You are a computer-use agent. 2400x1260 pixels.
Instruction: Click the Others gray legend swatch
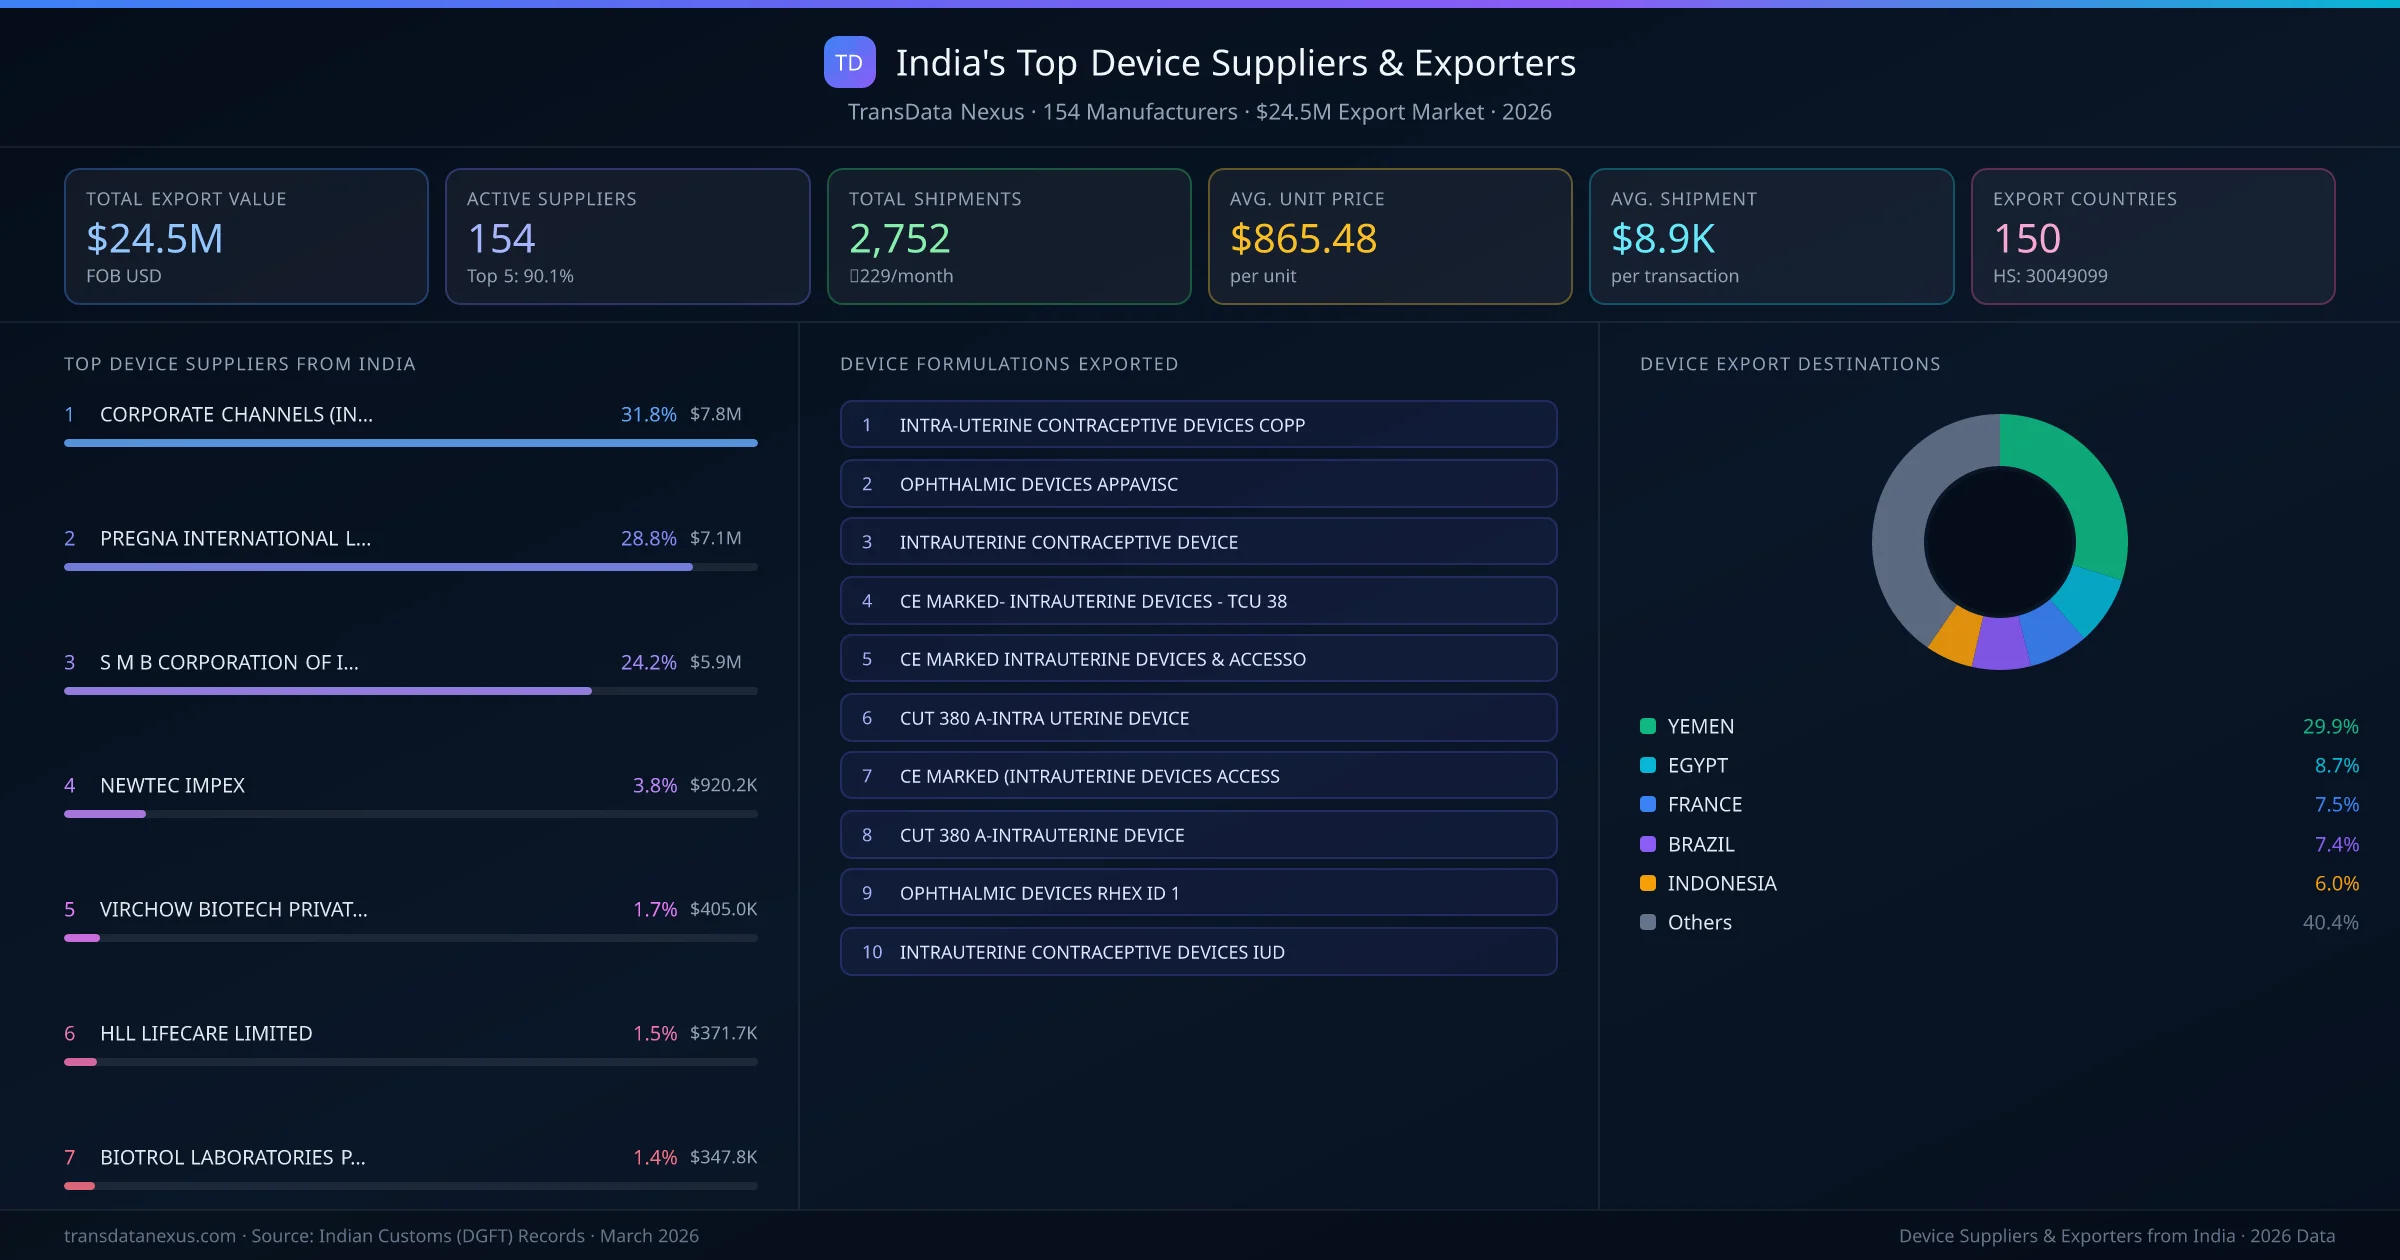(1648, 922)
